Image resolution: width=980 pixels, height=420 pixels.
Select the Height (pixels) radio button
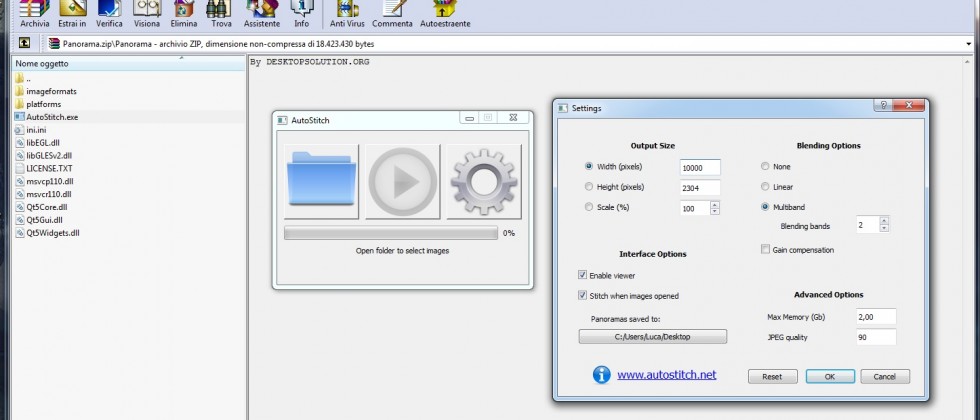pos(588,187)
